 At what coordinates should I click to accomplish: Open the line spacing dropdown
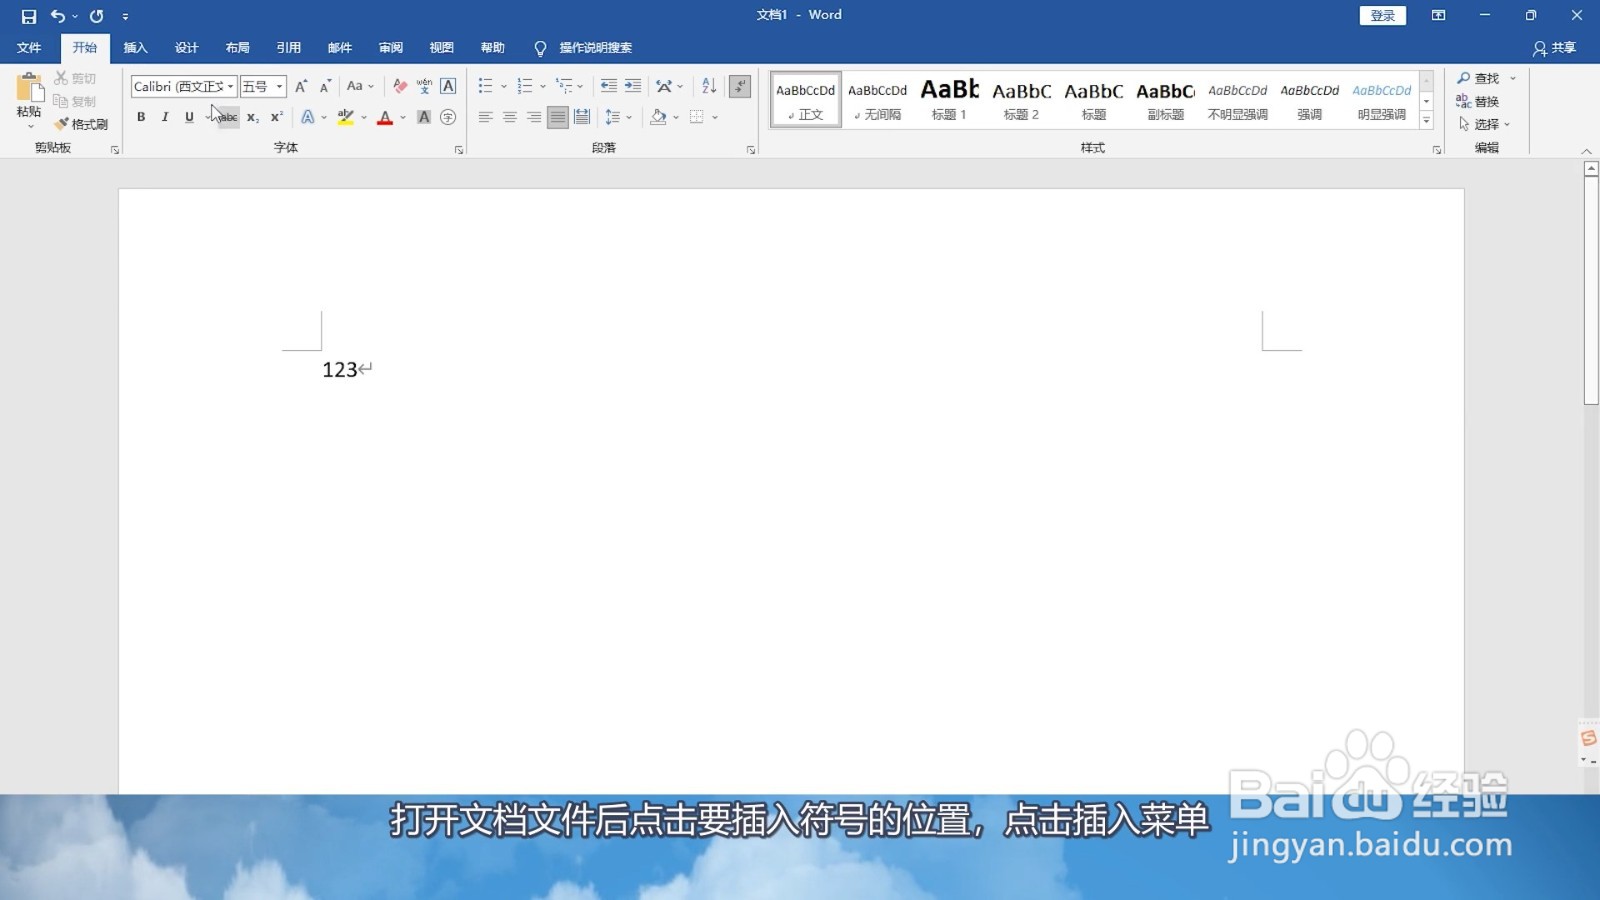618,117
